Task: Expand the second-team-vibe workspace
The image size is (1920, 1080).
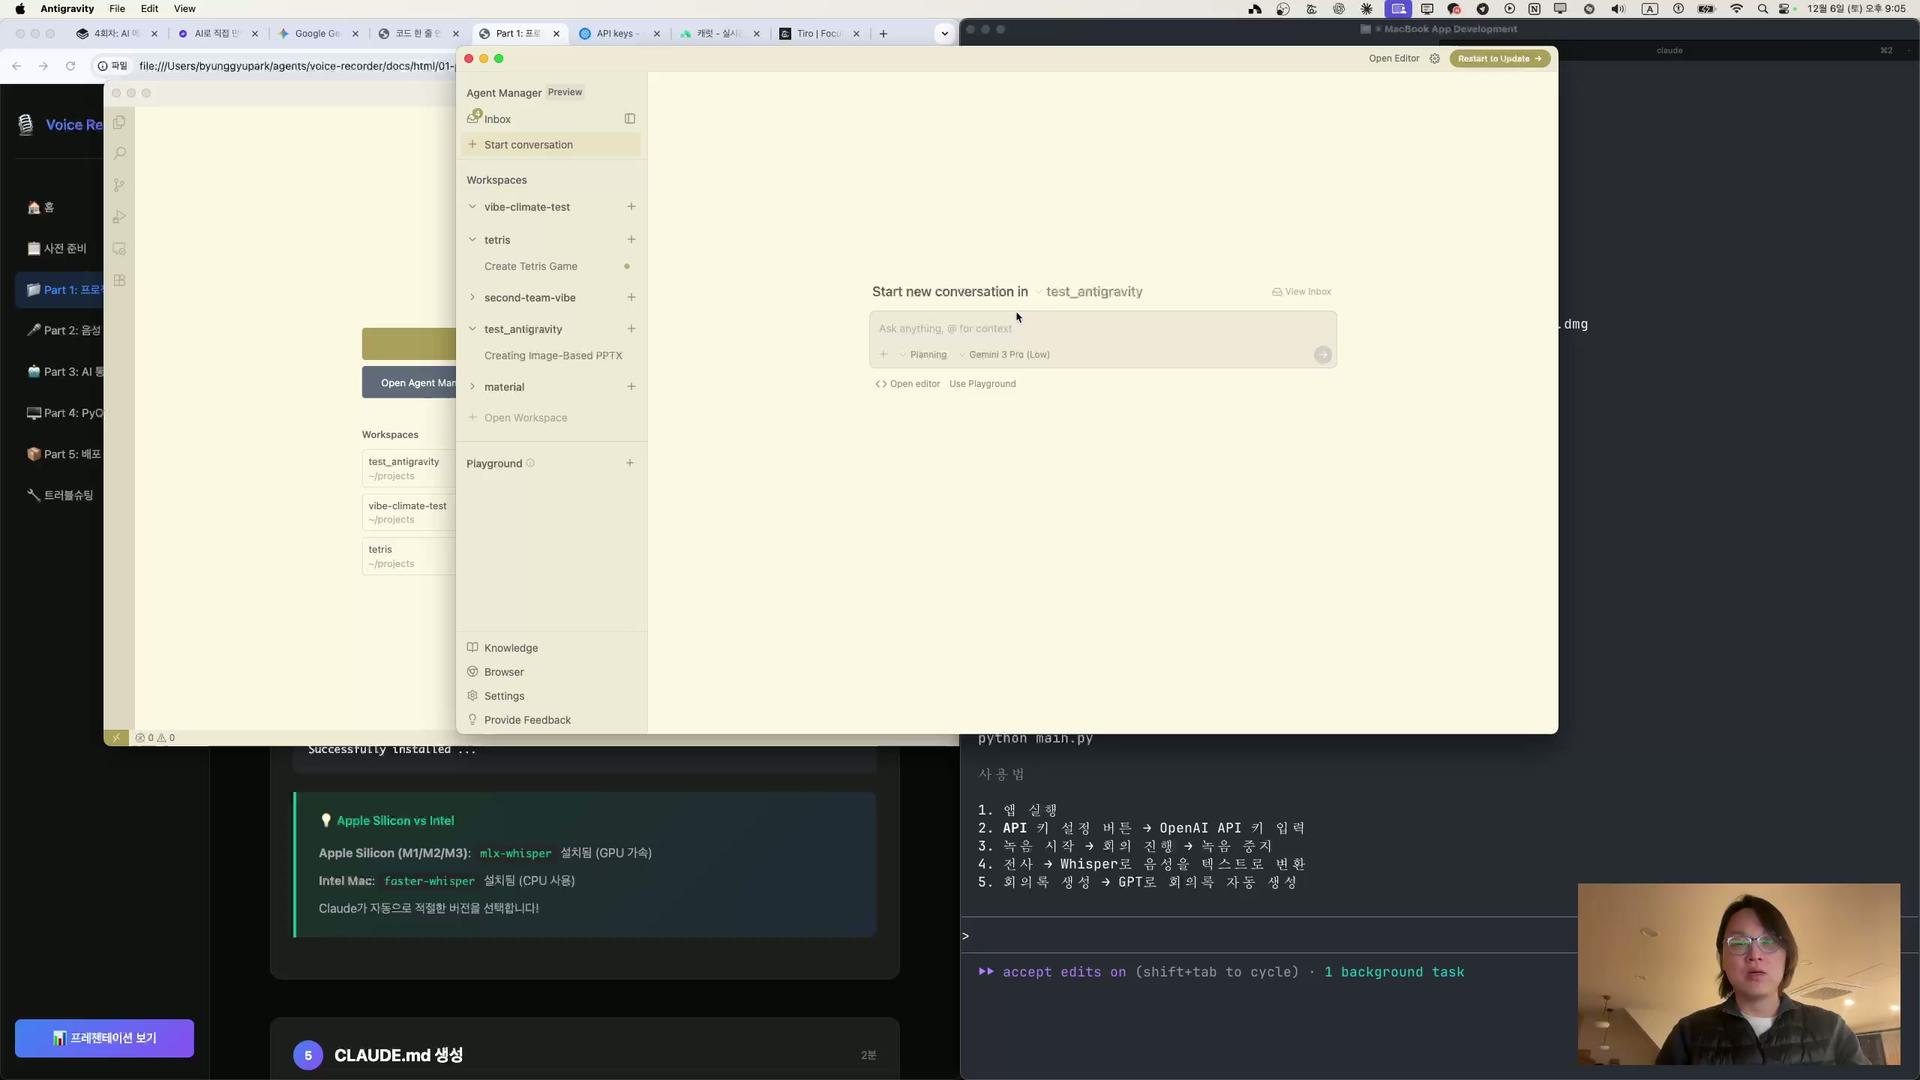Action: [473, 298]
